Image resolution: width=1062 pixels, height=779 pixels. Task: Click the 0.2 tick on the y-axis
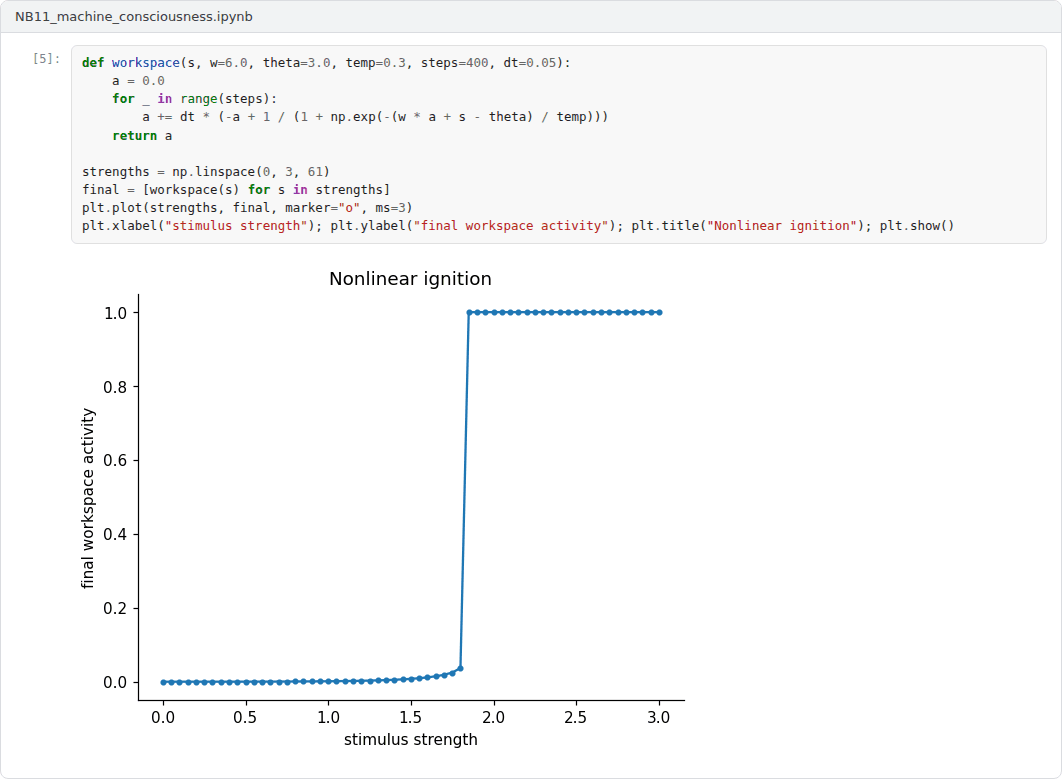115,608
